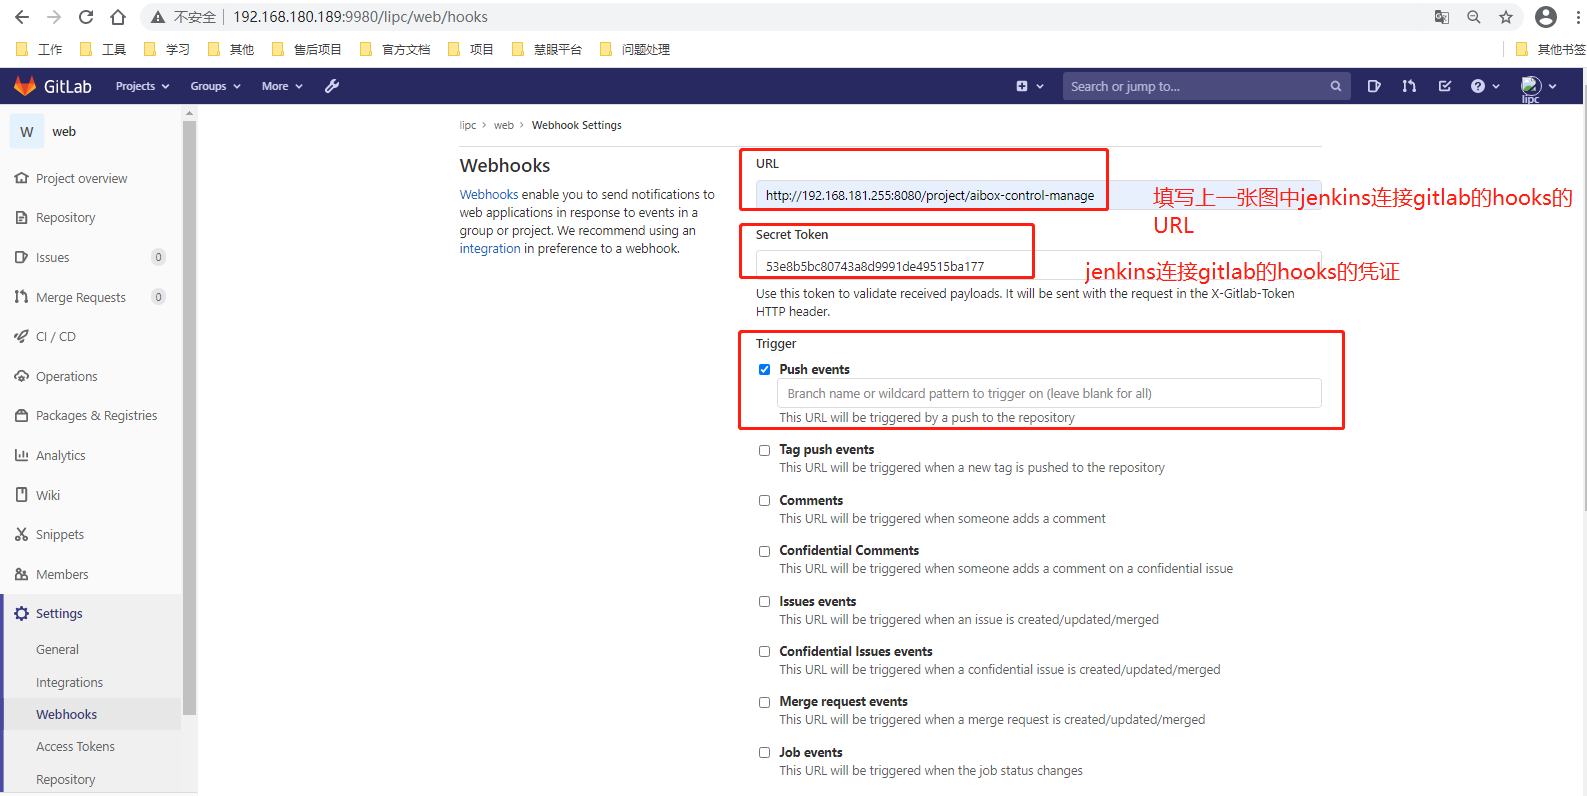Open the 其他书签 bookmarks folder

(1550, 49)
